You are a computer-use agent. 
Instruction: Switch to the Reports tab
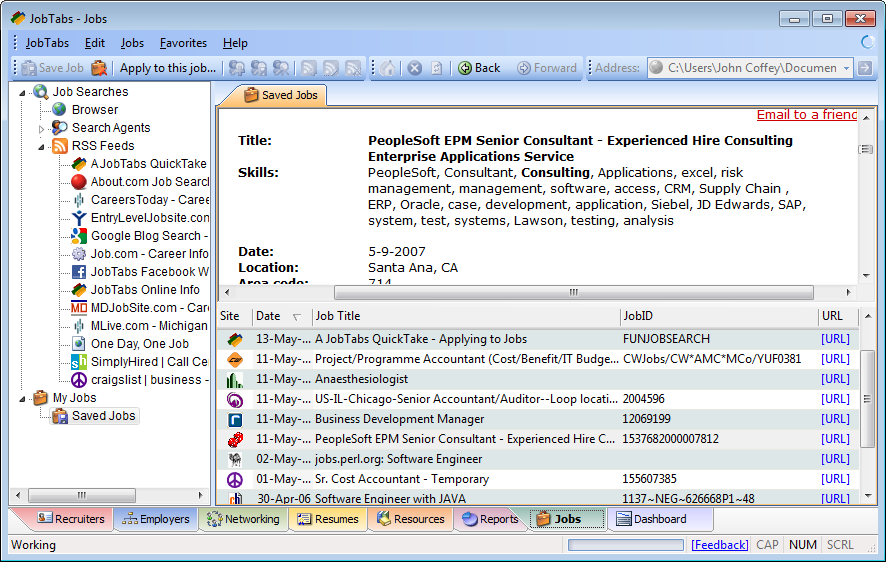pyautogui.click(x=490, y=519)
